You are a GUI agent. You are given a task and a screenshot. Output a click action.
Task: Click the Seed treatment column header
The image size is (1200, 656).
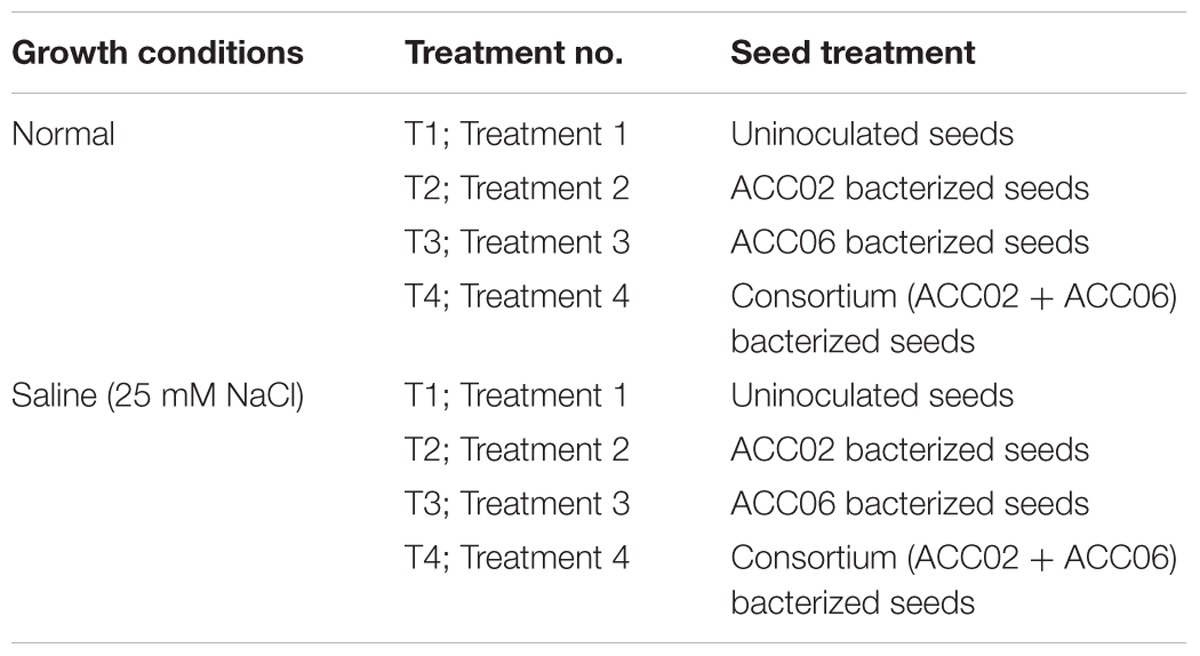[x=853, y=53]
